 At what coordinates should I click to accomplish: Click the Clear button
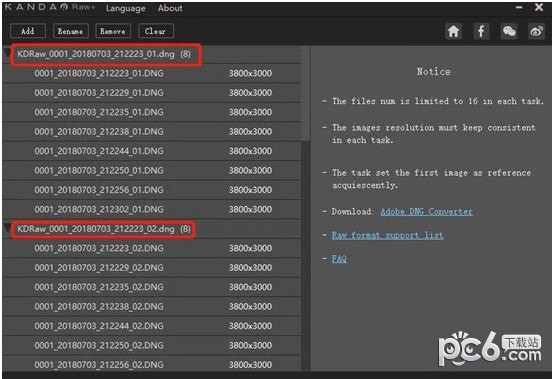point(156,31)
